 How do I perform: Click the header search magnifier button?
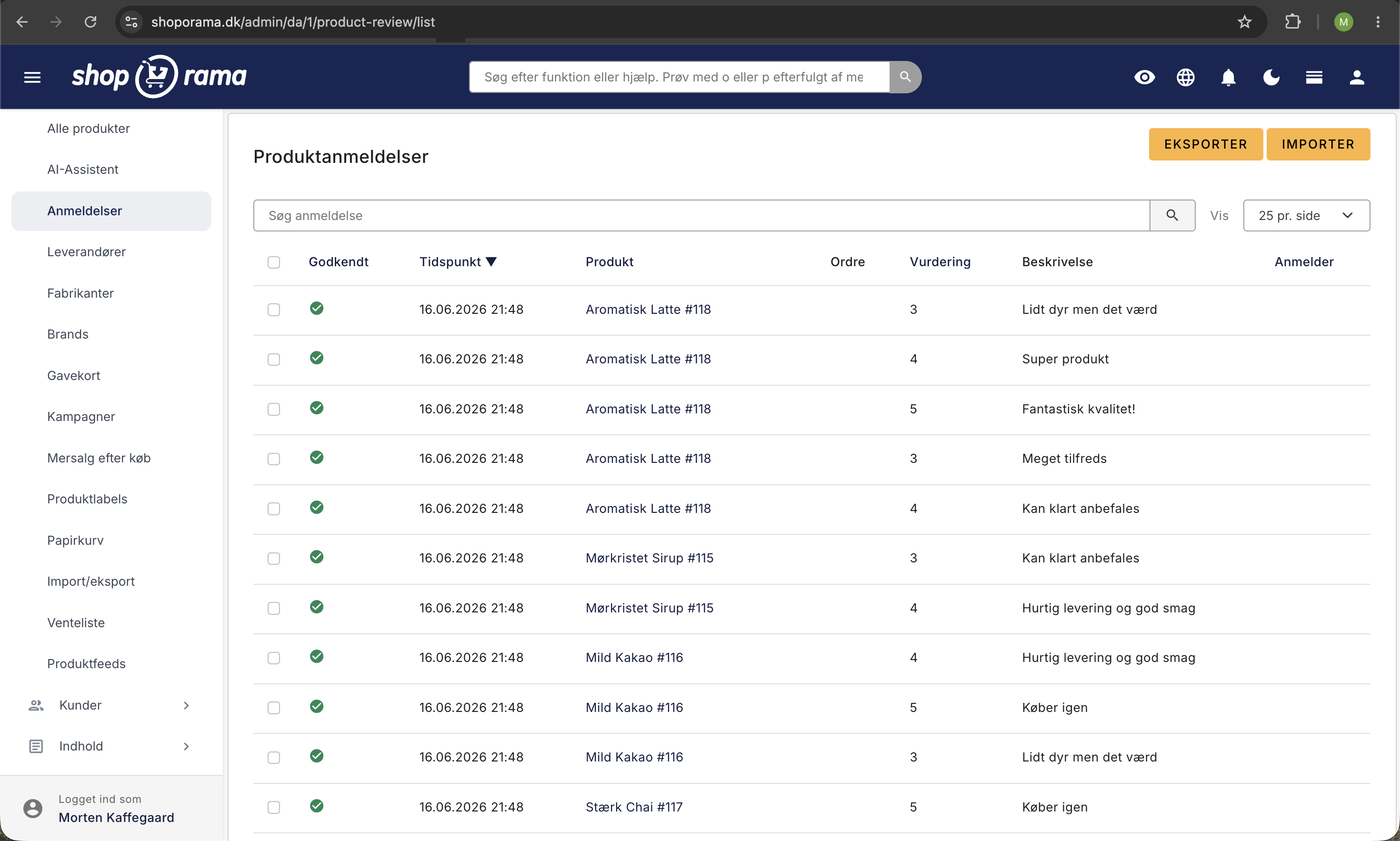point(905,77)
